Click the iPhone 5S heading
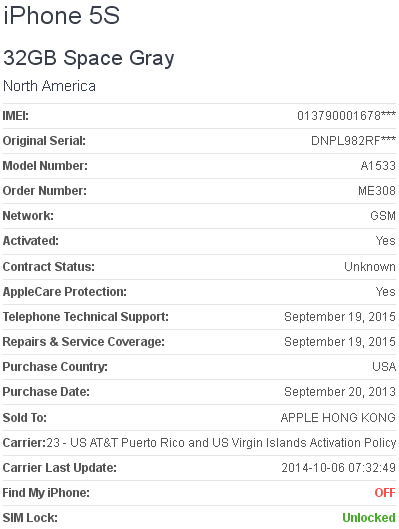 62,15
